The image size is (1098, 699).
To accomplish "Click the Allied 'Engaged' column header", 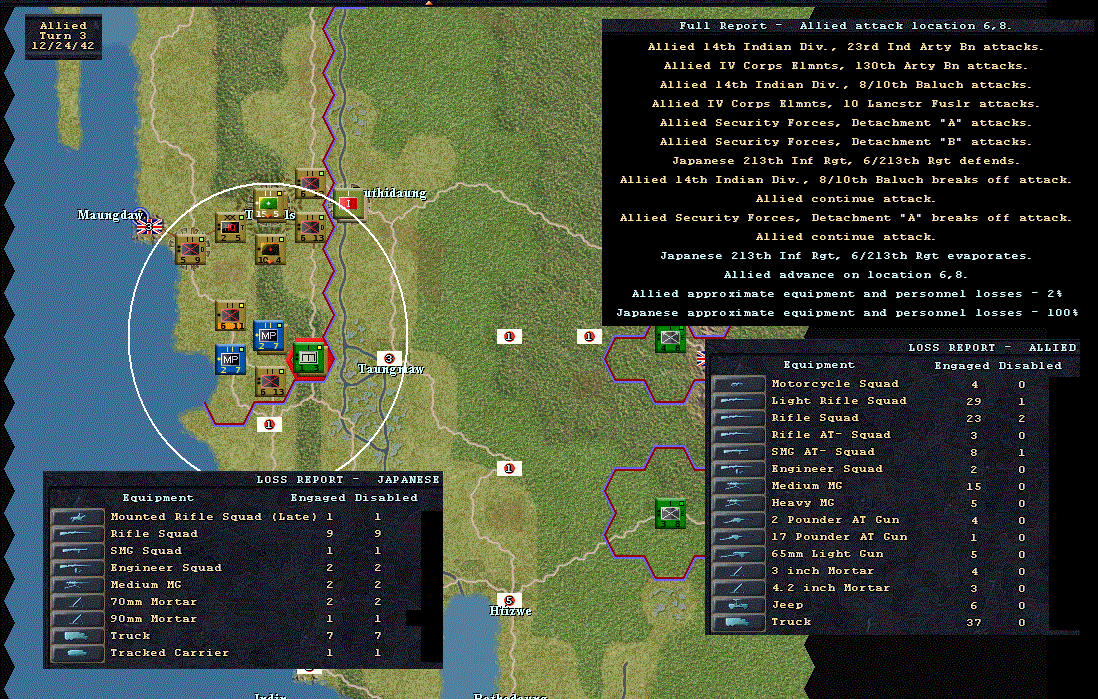I will tap(962, 366).
